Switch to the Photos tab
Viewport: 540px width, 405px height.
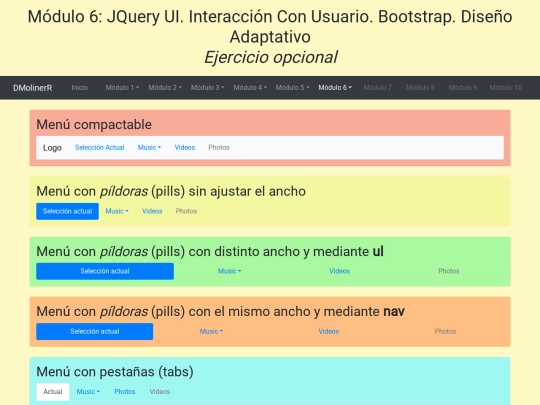[x=125, y=392]
